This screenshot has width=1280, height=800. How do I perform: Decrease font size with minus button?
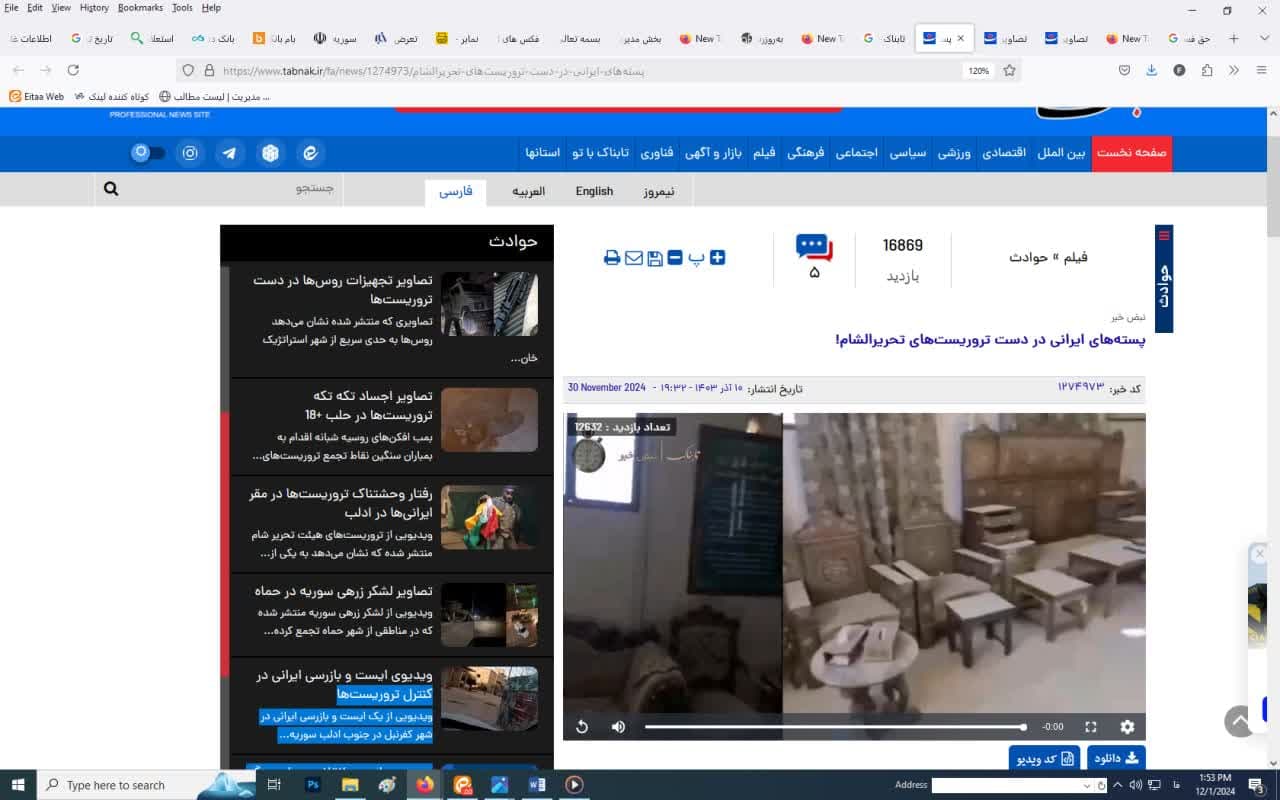click(675, 257)
